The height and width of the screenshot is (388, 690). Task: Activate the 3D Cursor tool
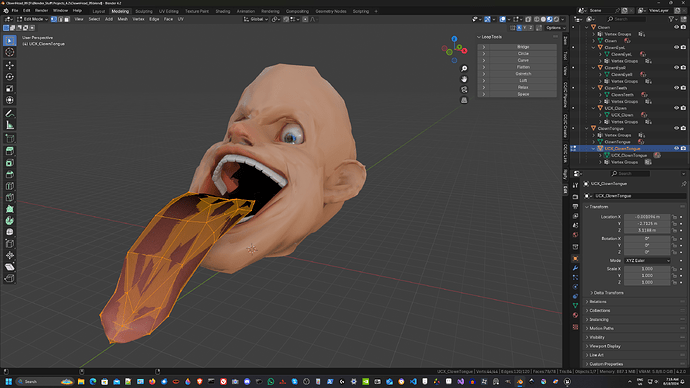click(10, 52)
